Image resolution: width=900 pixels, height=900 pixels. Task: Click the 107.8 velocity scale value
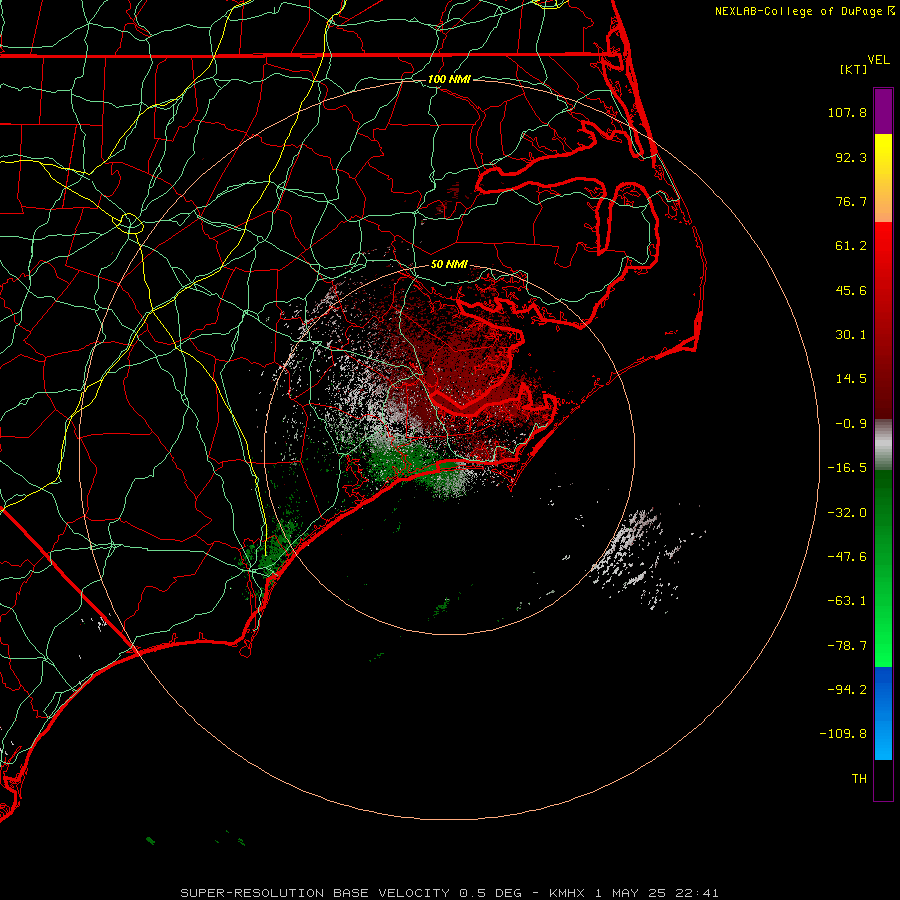[x=847, y=112]
